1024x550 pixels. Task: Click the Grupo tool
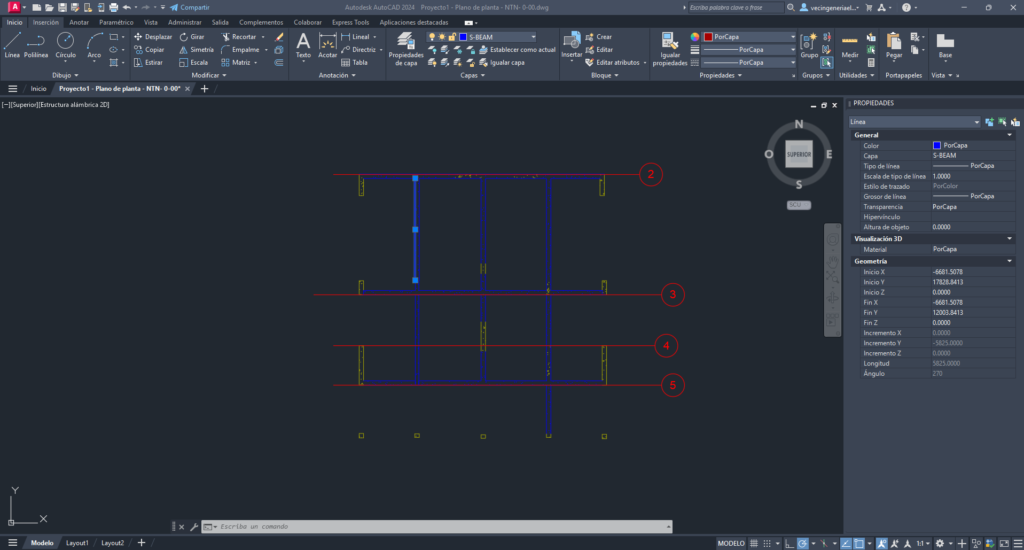tap(809, 45)
